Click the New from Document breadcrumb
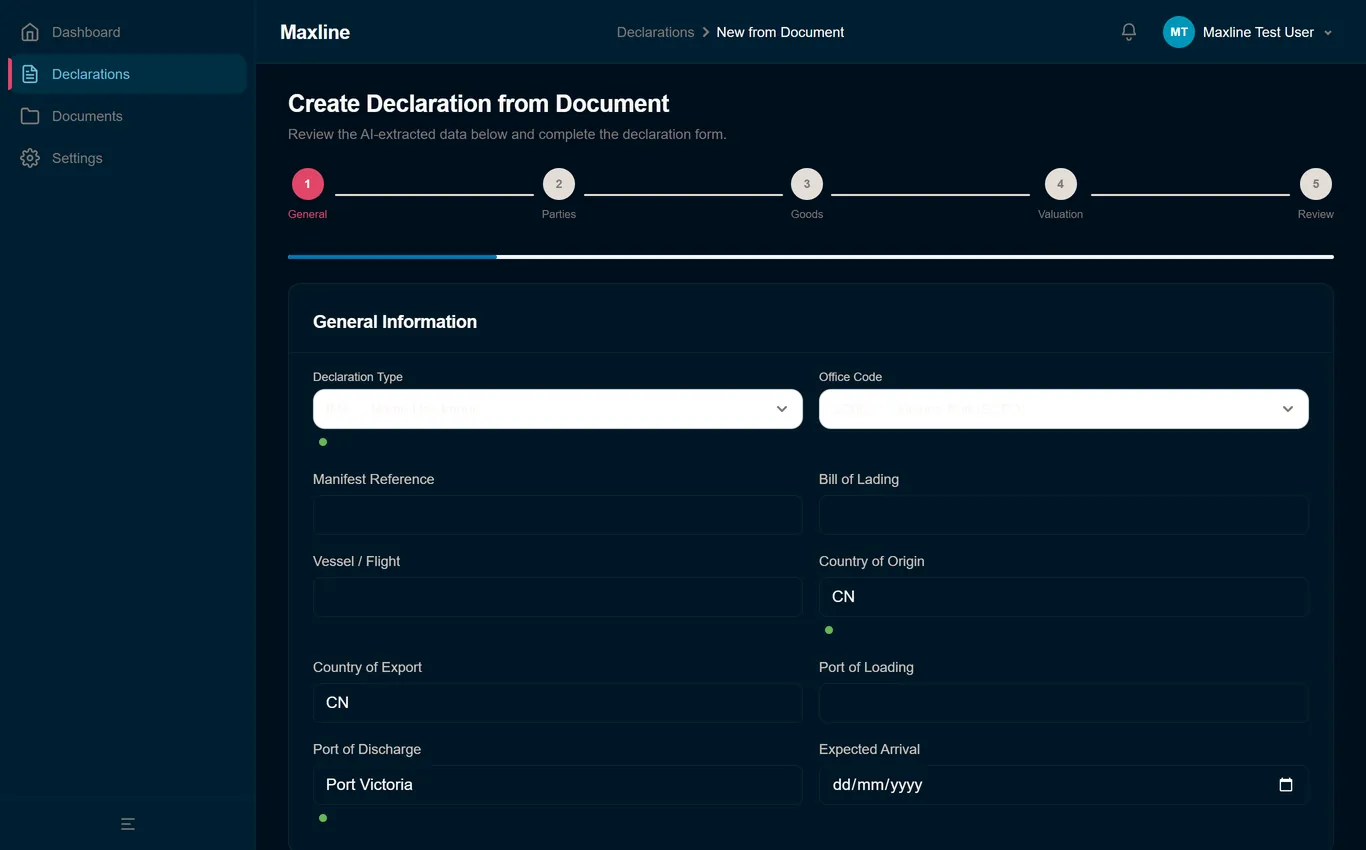The image size is (1366, 850). (x=780, y=32)
